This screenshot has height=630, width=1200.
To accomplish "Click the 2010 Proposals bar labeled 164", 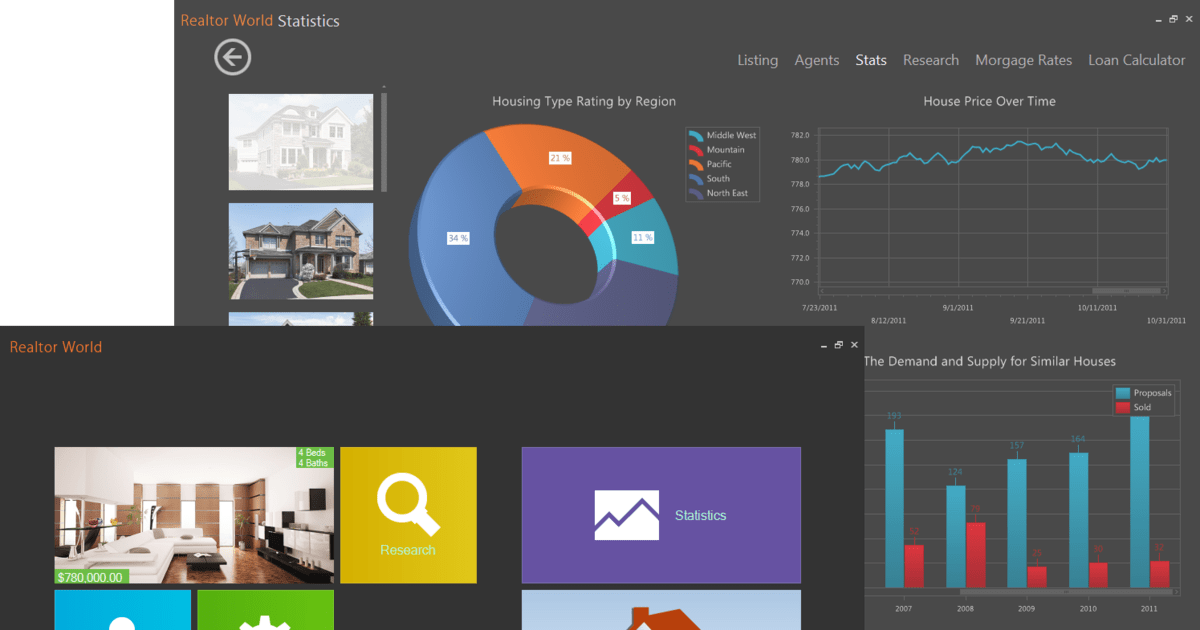I will coord(1078,520).
